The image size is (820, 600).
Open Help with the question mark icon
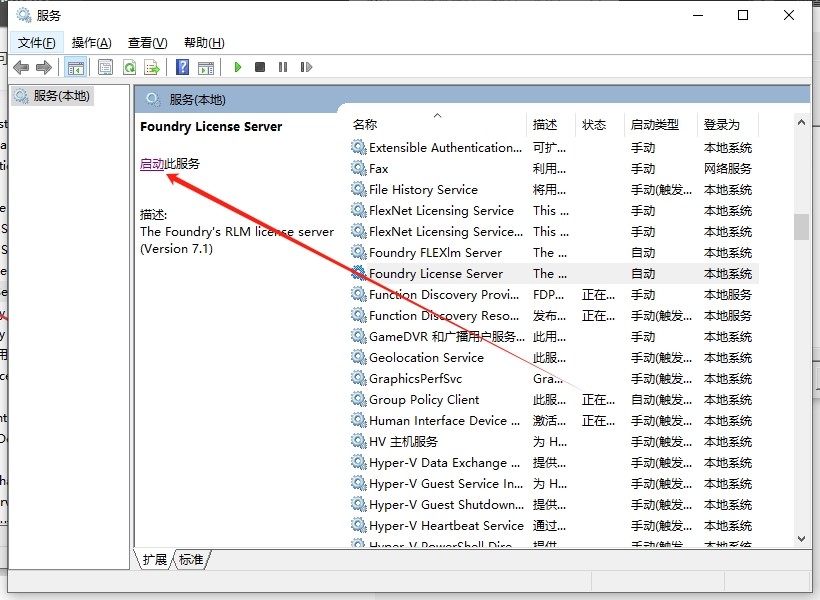[x=182, y=67]
